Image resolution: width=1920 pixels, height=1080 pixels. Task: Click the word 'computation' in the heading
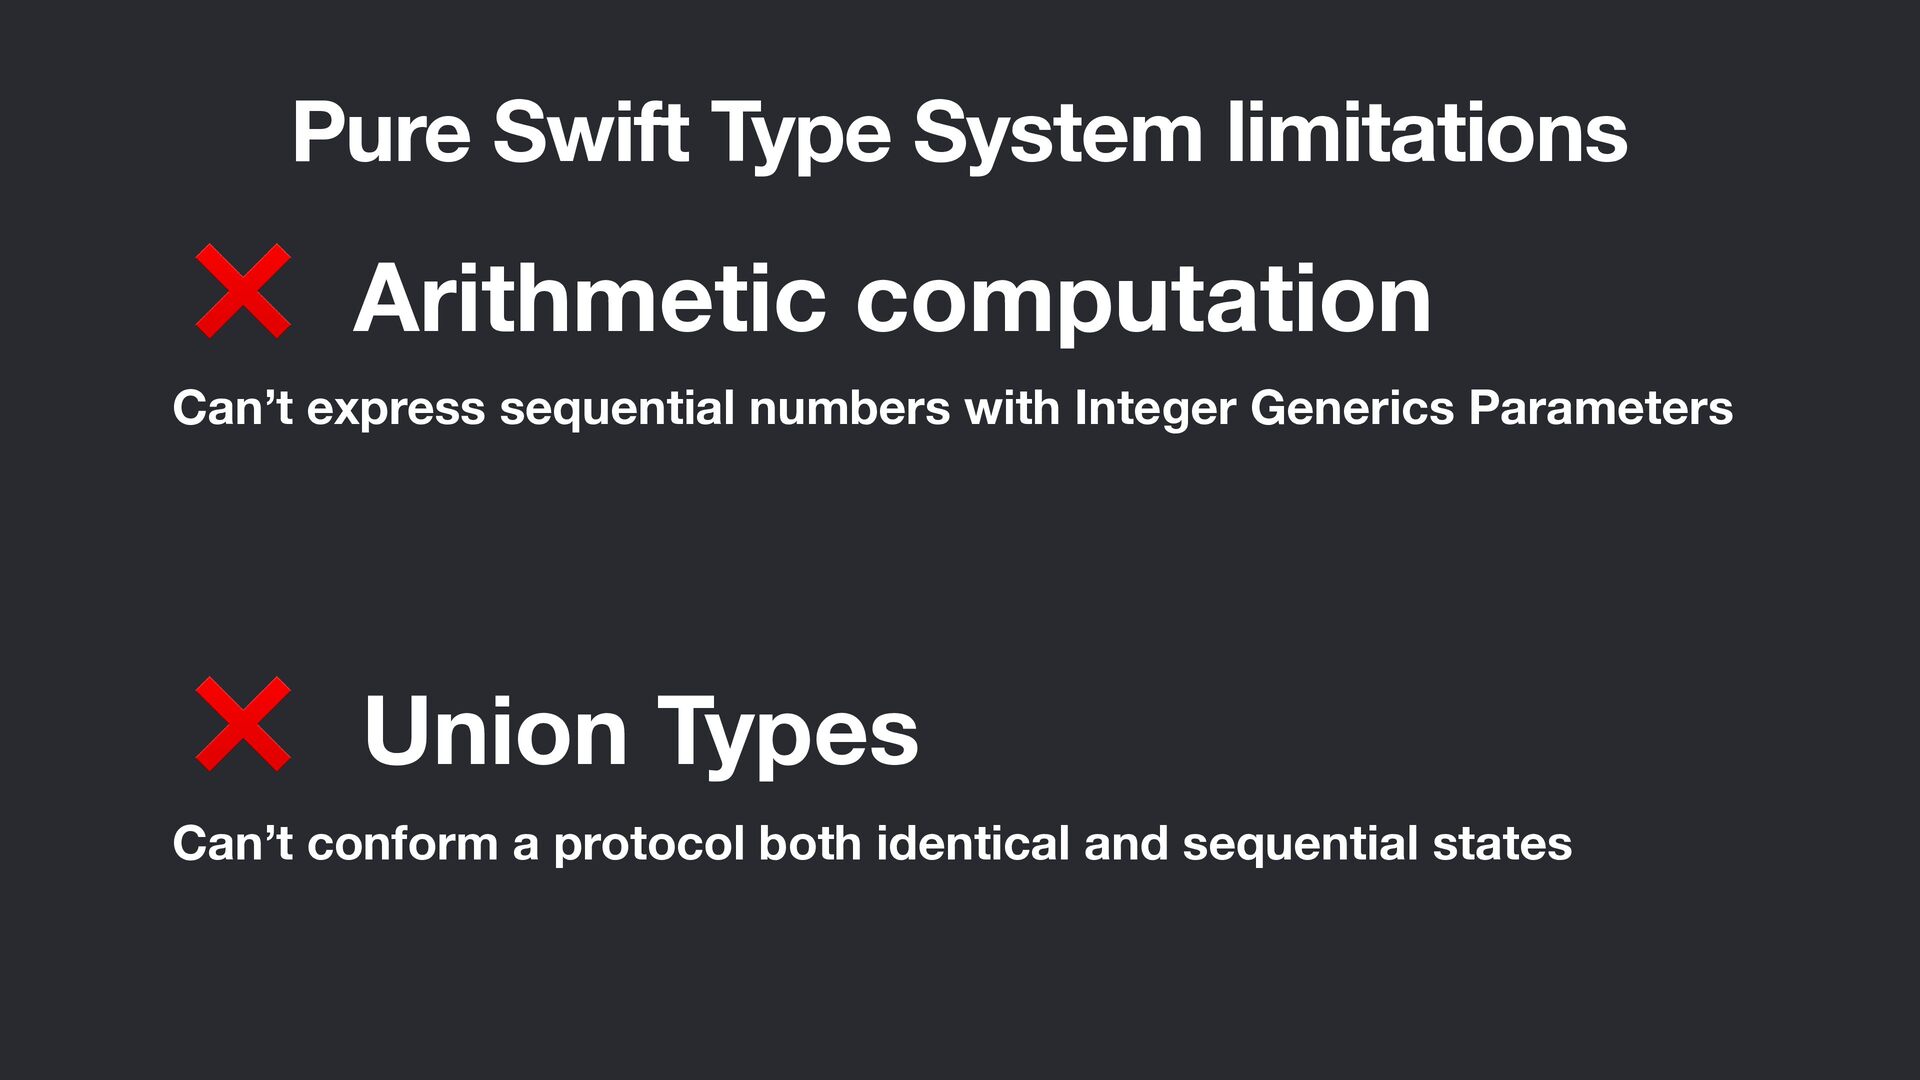click(1143, 299)
